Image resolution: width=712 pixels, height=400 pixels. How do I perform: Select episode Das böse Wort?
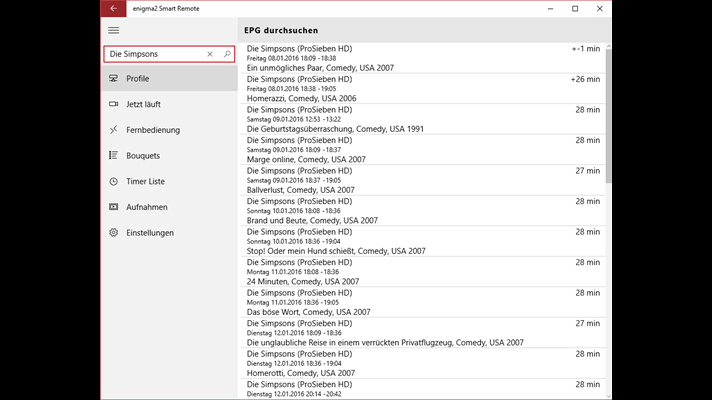[422, 302]
